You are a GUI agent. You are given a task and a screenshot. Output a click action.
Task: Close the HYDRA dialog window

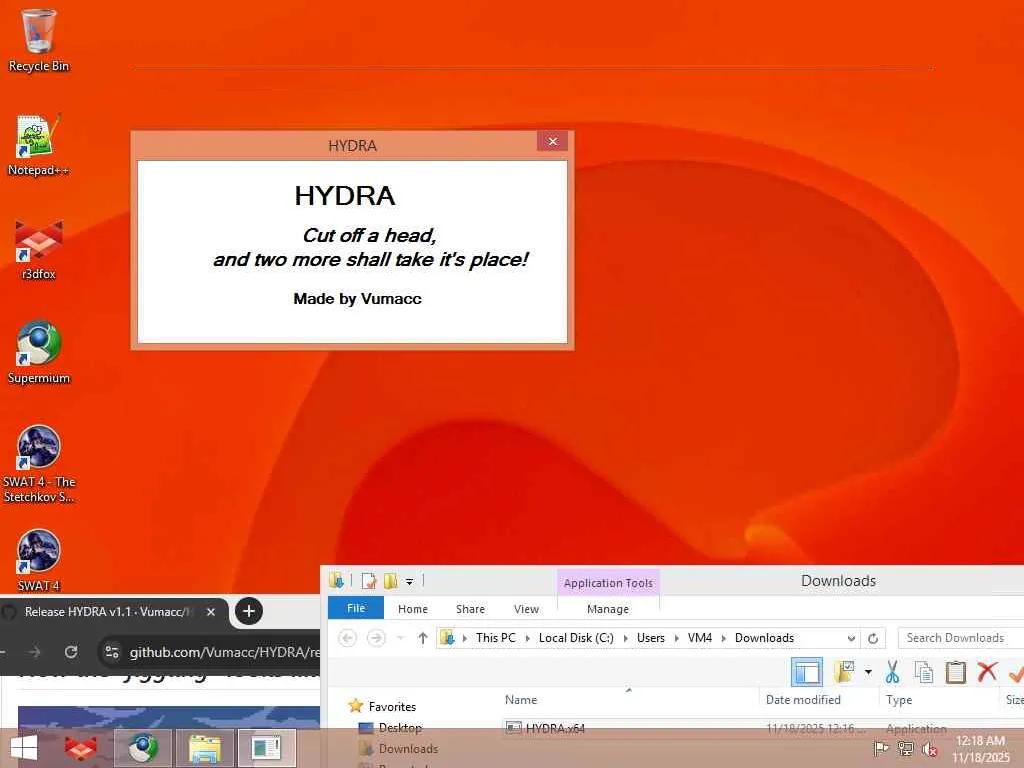point(552,141)
